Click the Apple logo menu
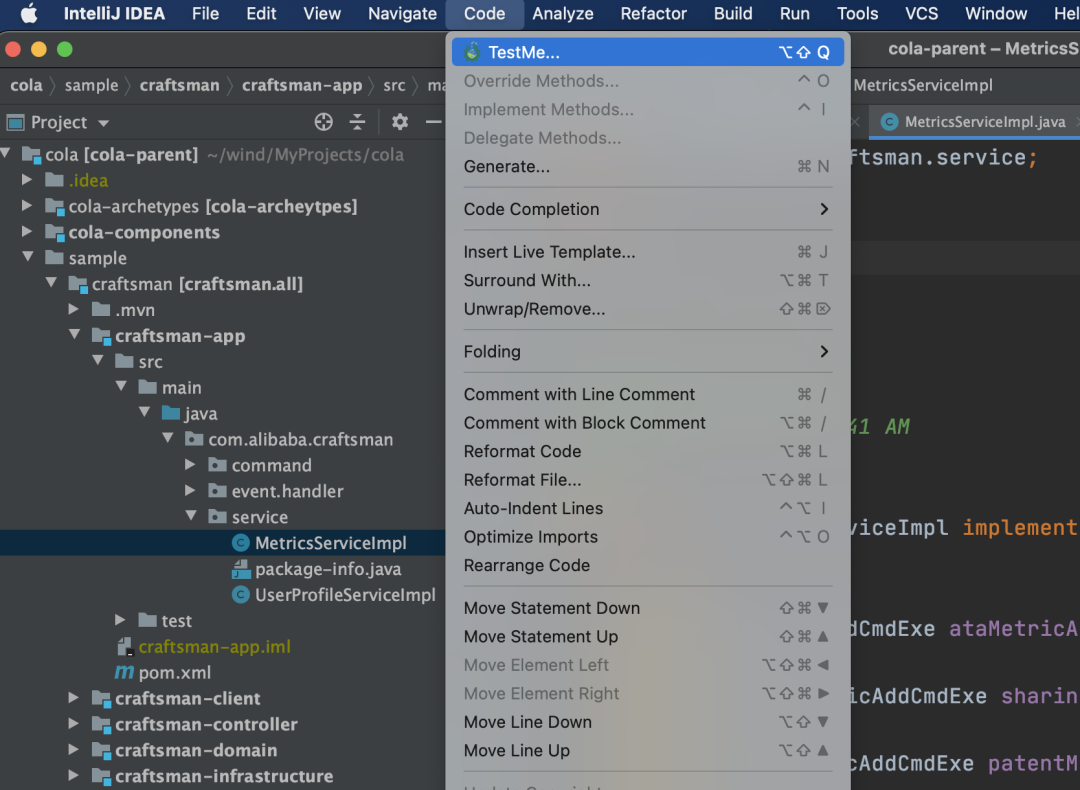 click(x=28, y=14)
